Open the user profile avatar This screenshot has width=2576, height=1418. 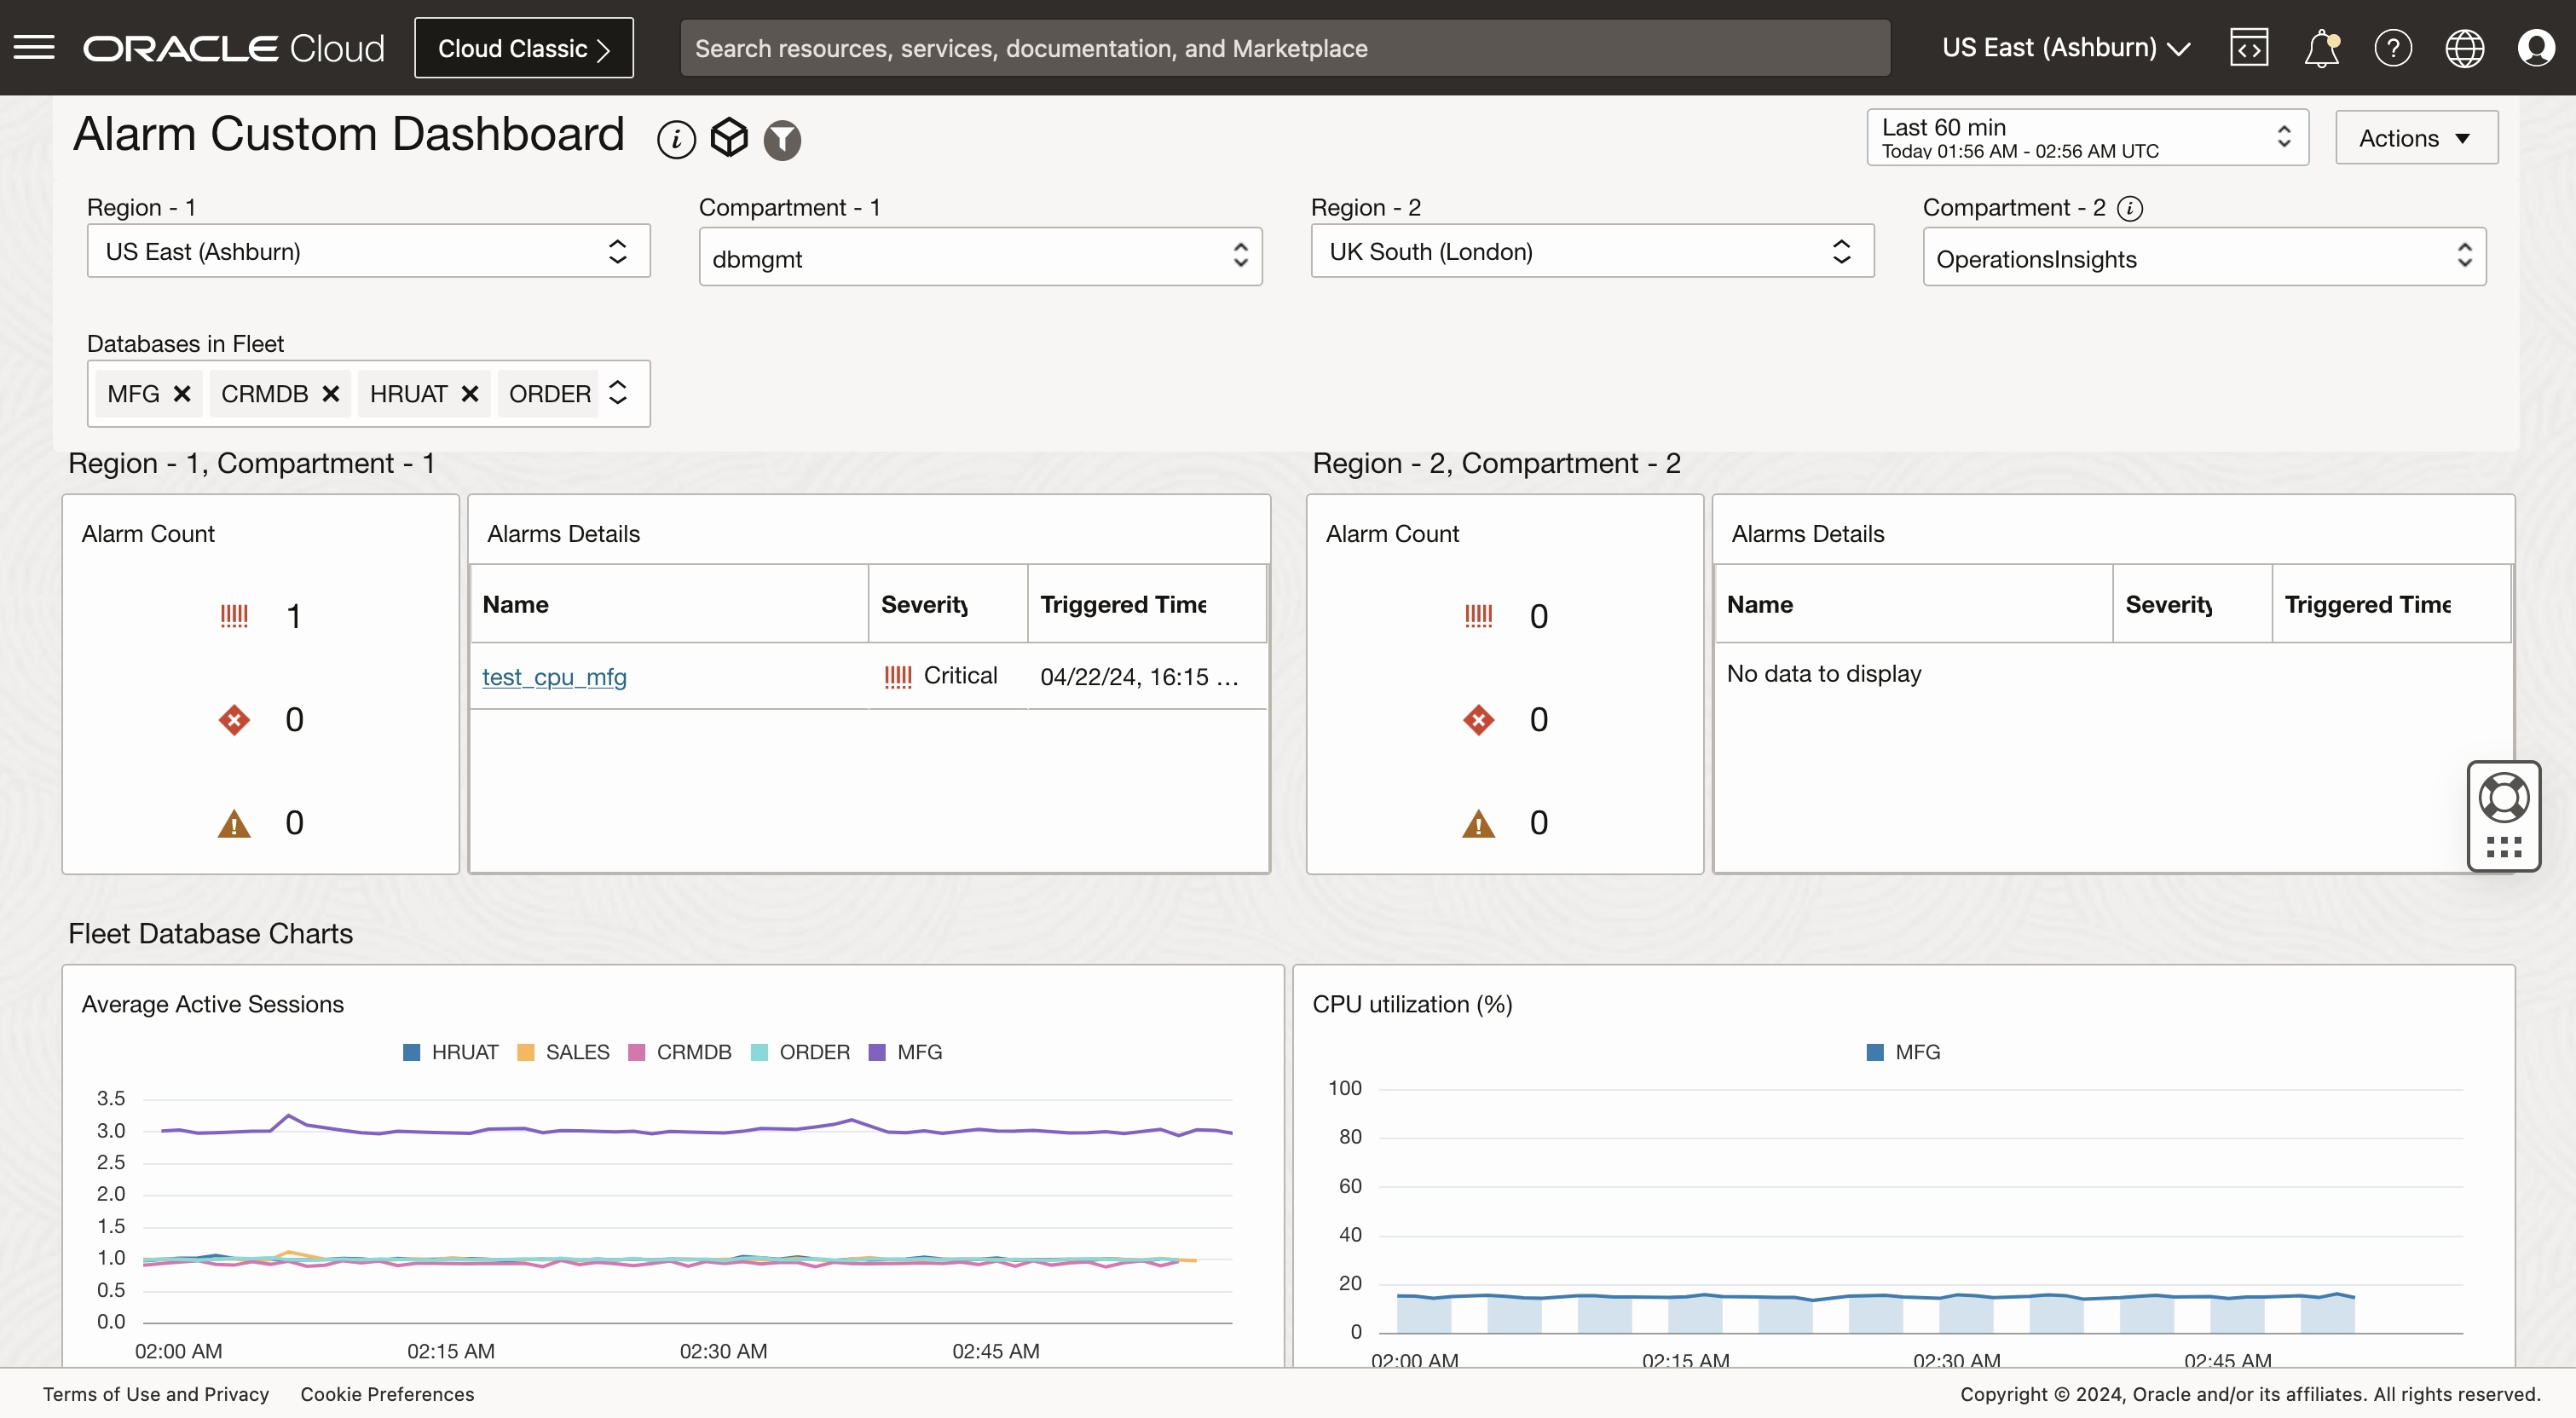tap(2536, 47)
